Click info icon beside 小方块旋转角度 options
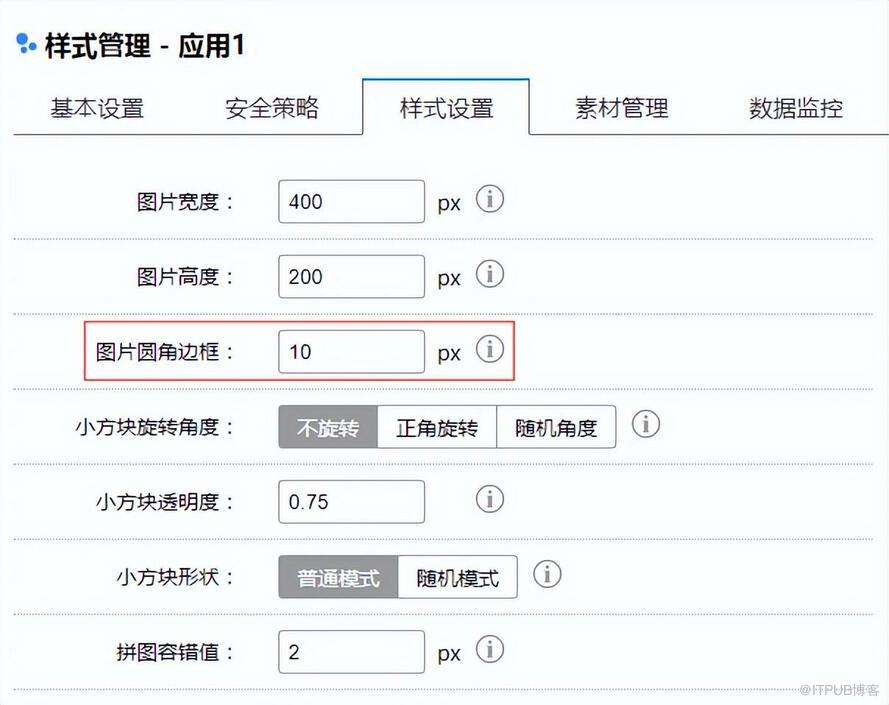 [x=646, y=424]
